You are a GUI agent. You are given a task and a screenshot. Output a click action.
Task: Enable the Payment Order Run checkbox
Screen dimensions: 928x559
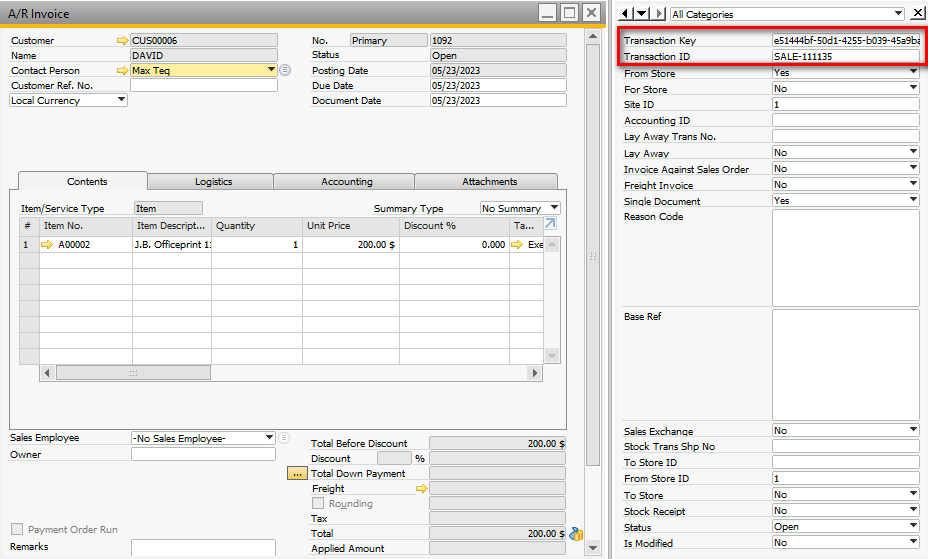tap(16, 529)
